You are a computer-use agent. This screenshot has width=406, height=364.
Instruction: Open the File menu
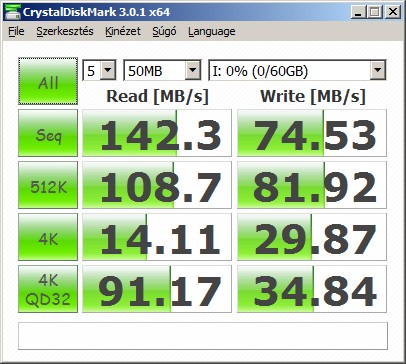[x=16, y=31]
